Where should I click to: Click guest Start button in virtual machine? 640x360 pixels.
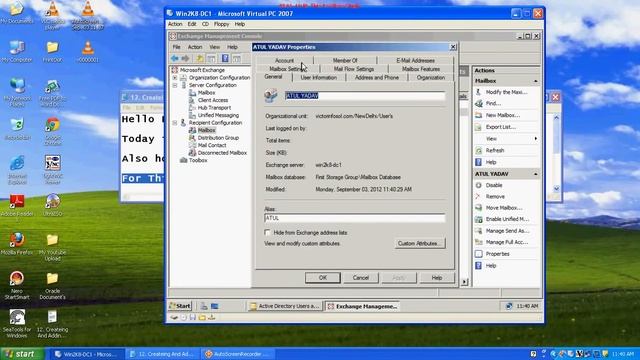coord(180,306)
